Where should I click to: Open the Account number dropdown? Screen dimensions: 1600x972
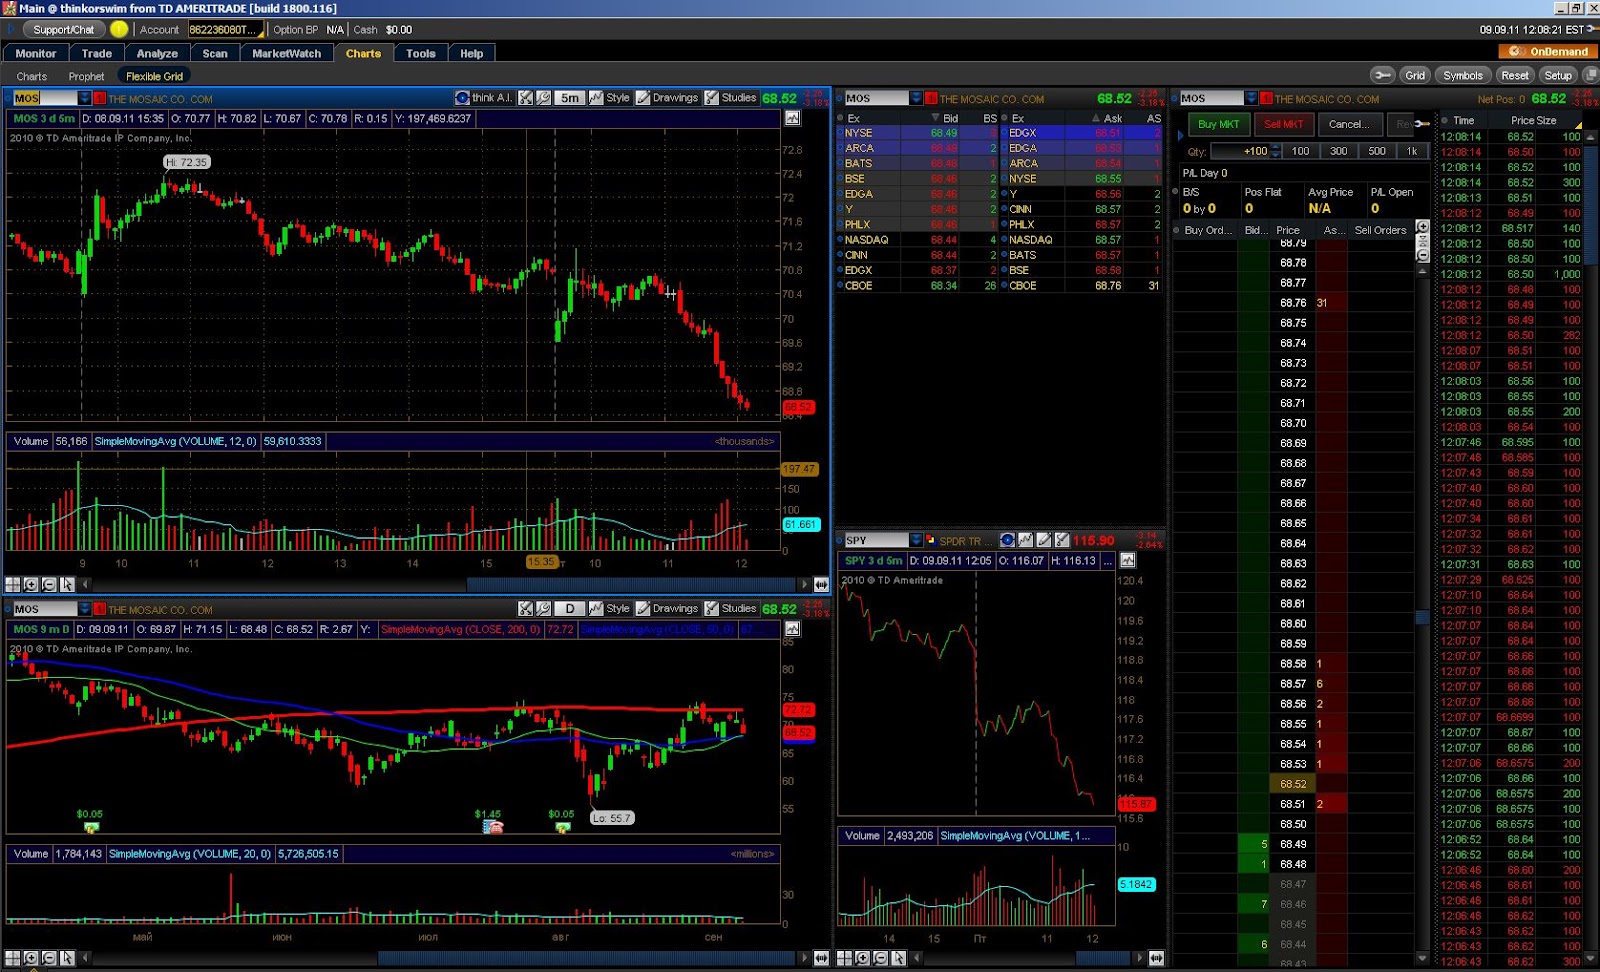click(x=225, y=29)
